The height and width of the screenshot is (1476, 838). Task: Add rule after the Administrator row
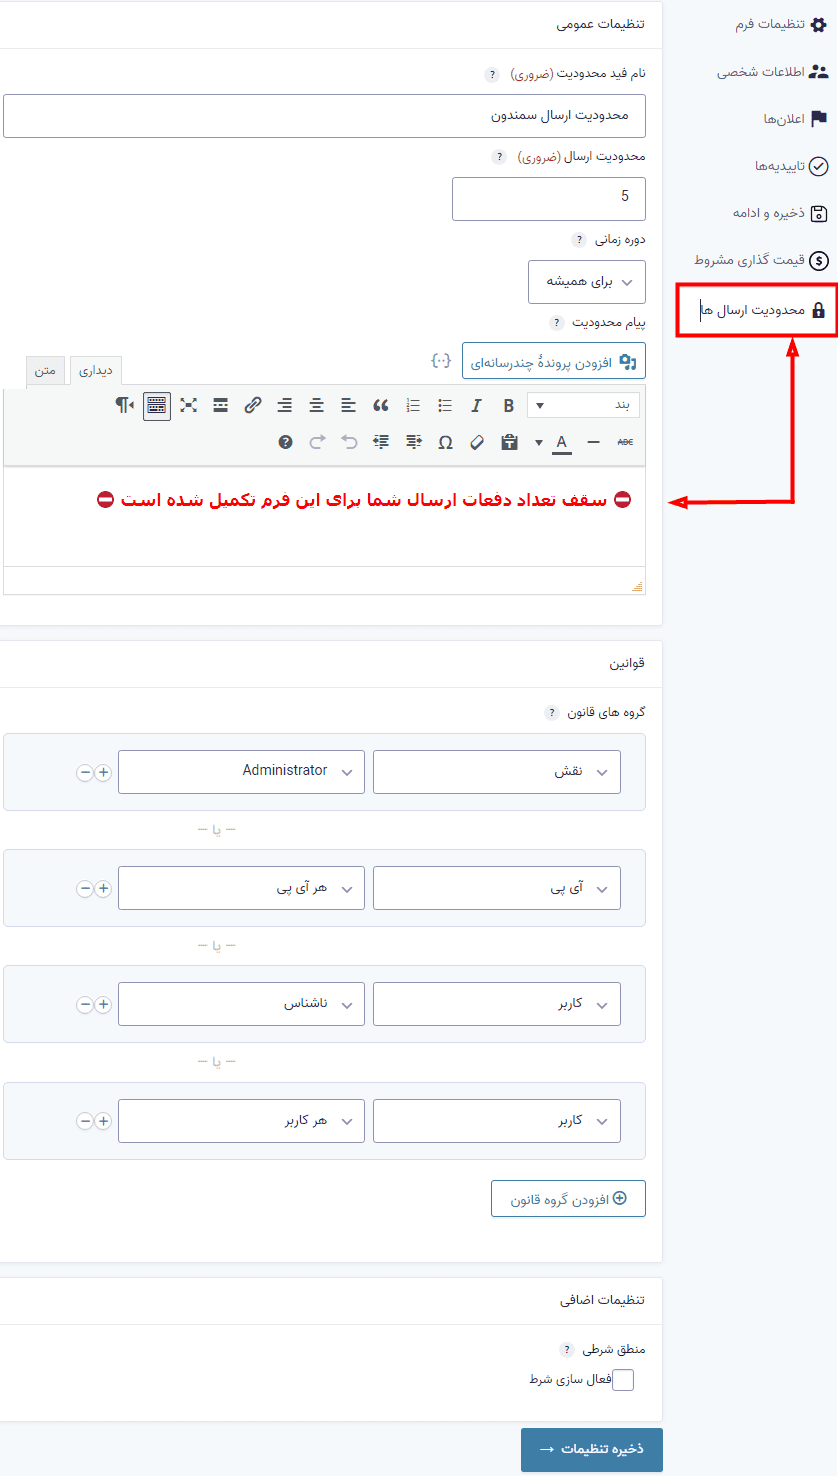point(103,773)
